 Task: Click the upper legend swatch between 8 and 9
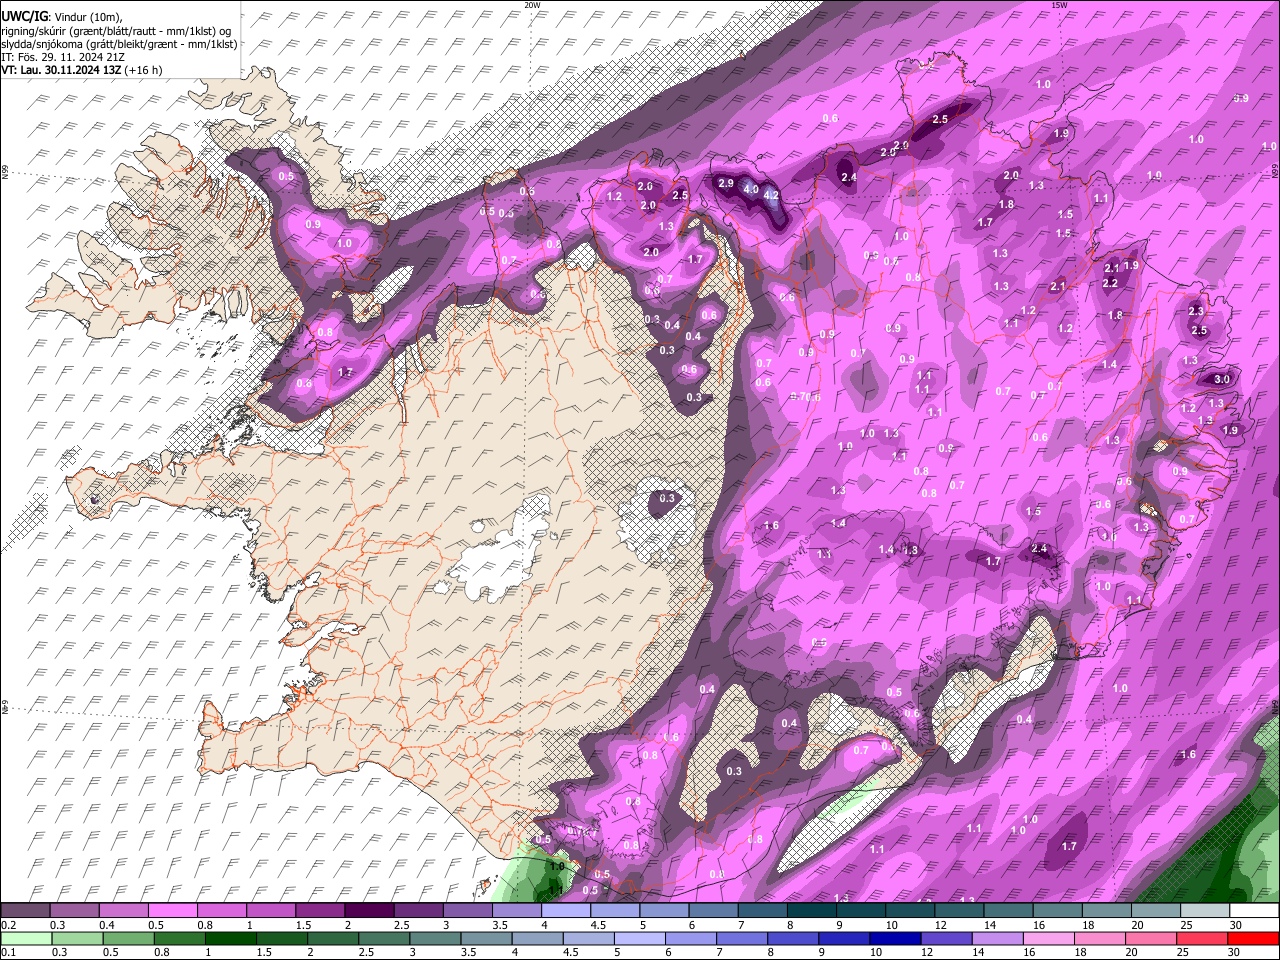point(812,911)
